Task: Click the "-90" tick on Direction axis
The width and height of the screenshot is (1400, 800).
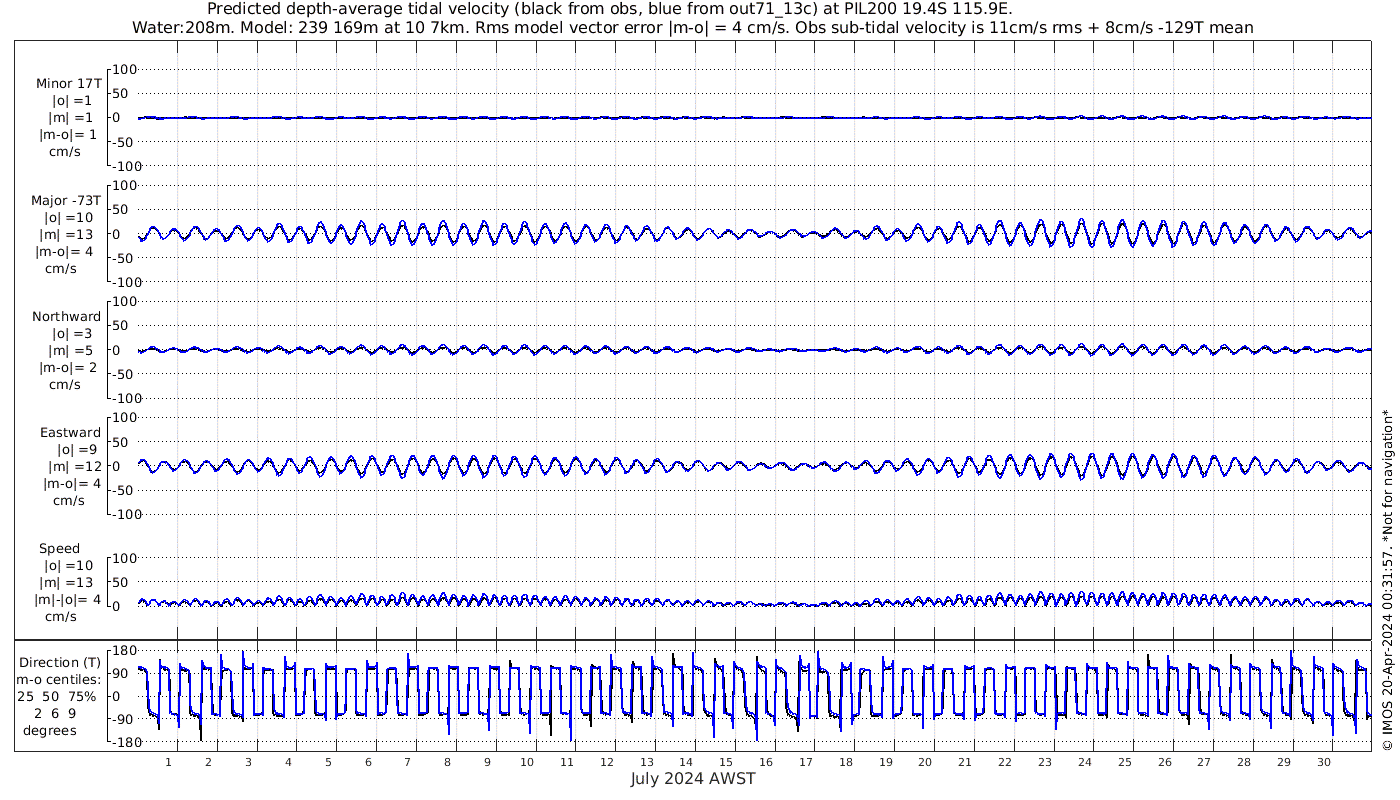Action: 124,720
